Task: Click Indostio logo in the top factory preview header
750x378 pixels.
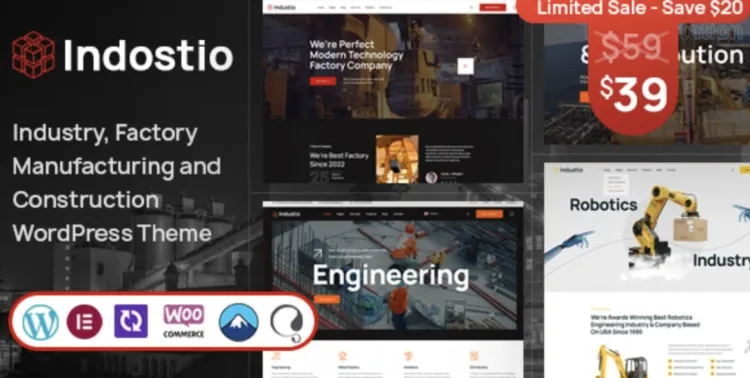Action: tap(281, 7)
